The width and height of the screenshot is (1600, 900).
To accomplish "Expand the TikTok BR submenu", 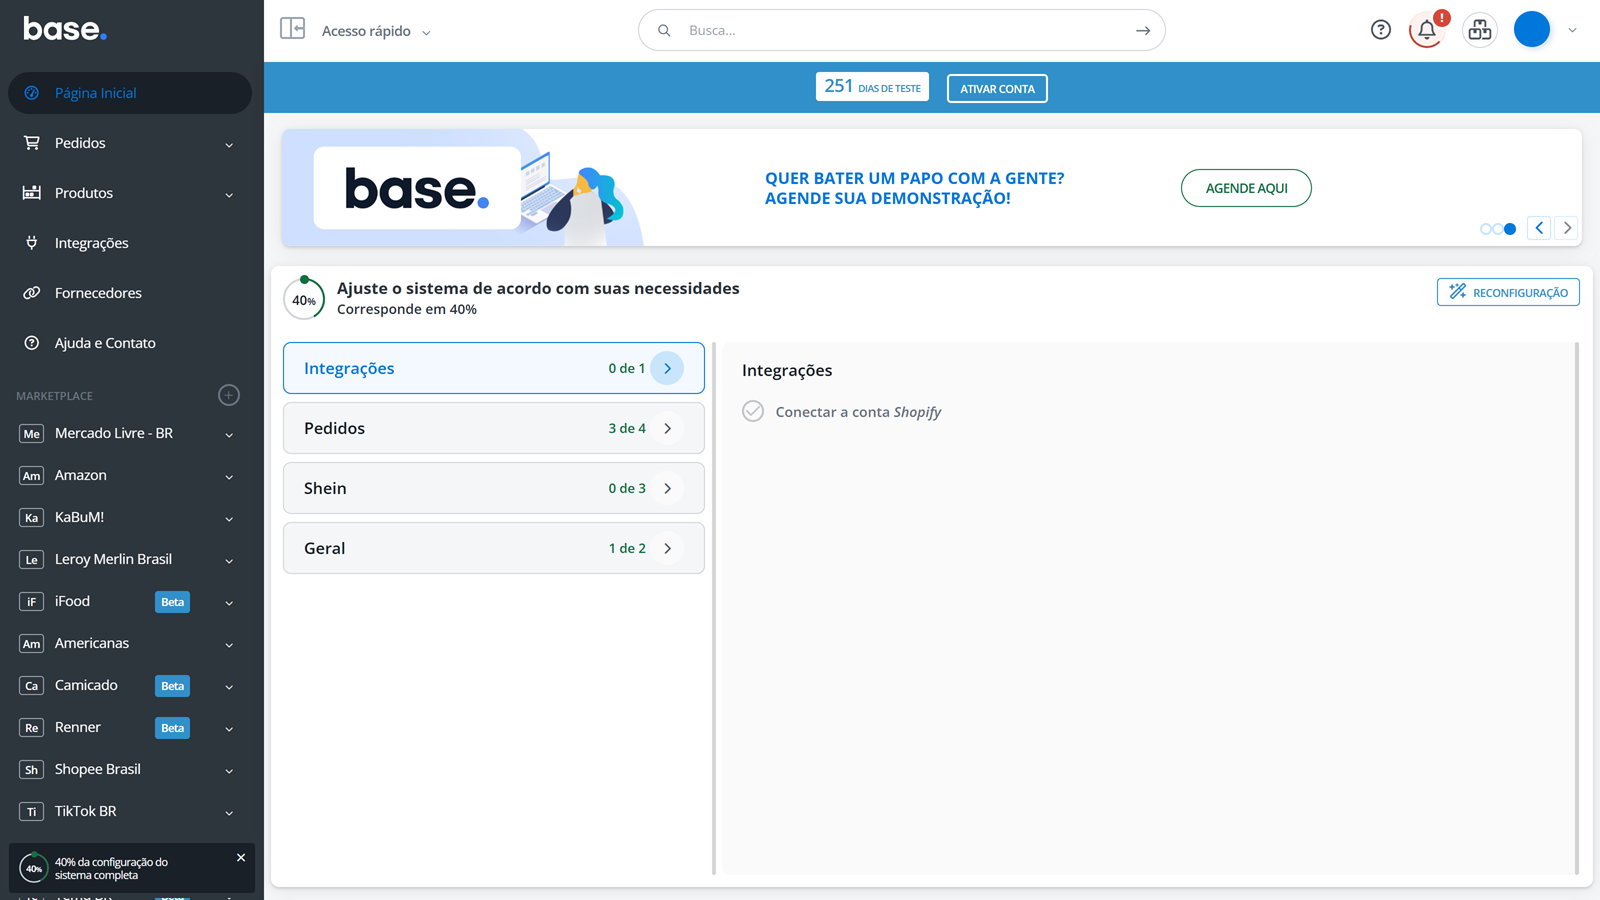I will (x=229, y=813).
